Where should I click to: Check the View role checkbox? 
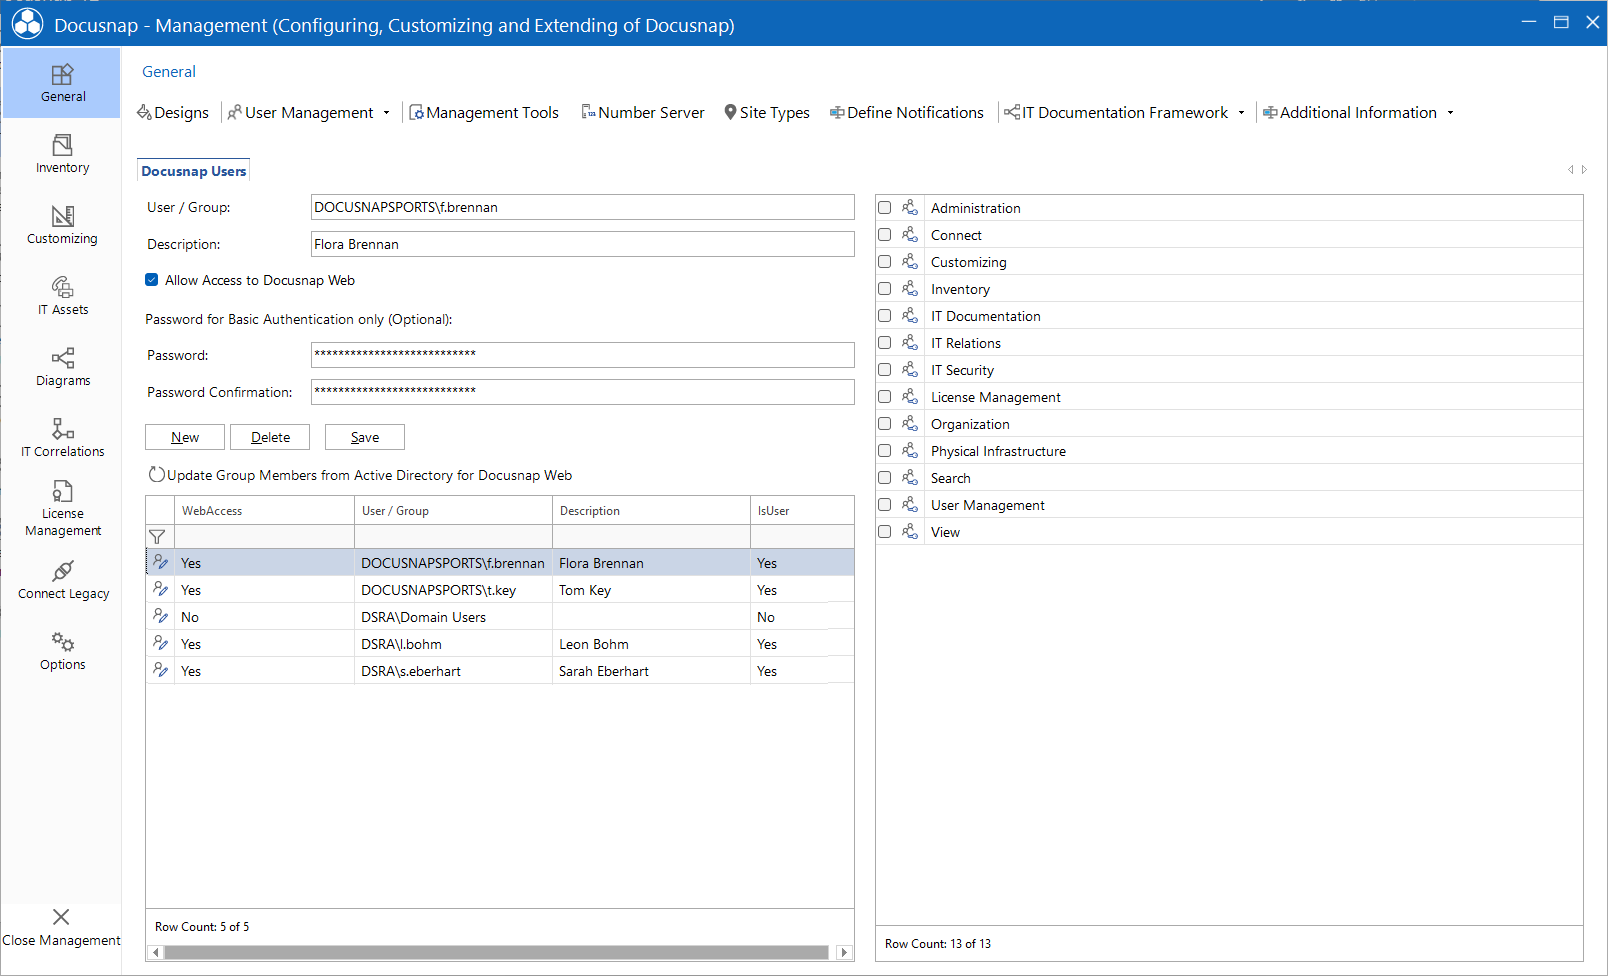tap(884, 532)
